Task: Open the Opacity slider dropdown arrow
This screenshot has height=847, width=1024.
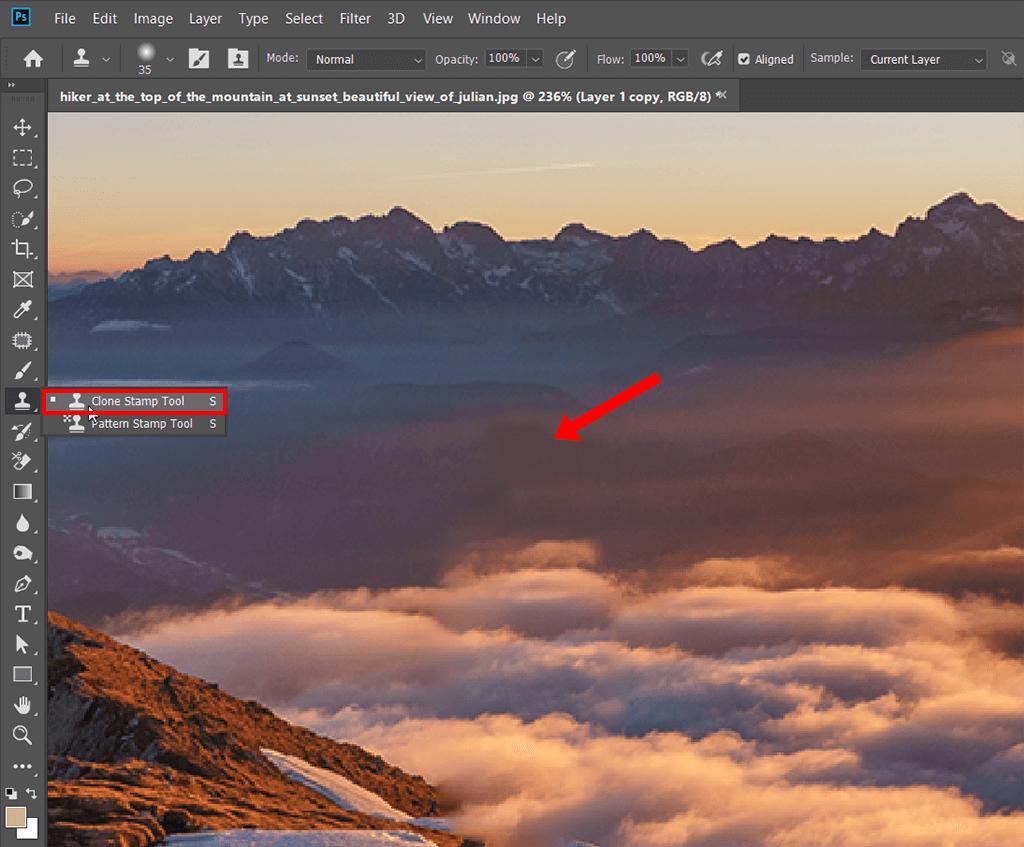Action: coord(536,59)
